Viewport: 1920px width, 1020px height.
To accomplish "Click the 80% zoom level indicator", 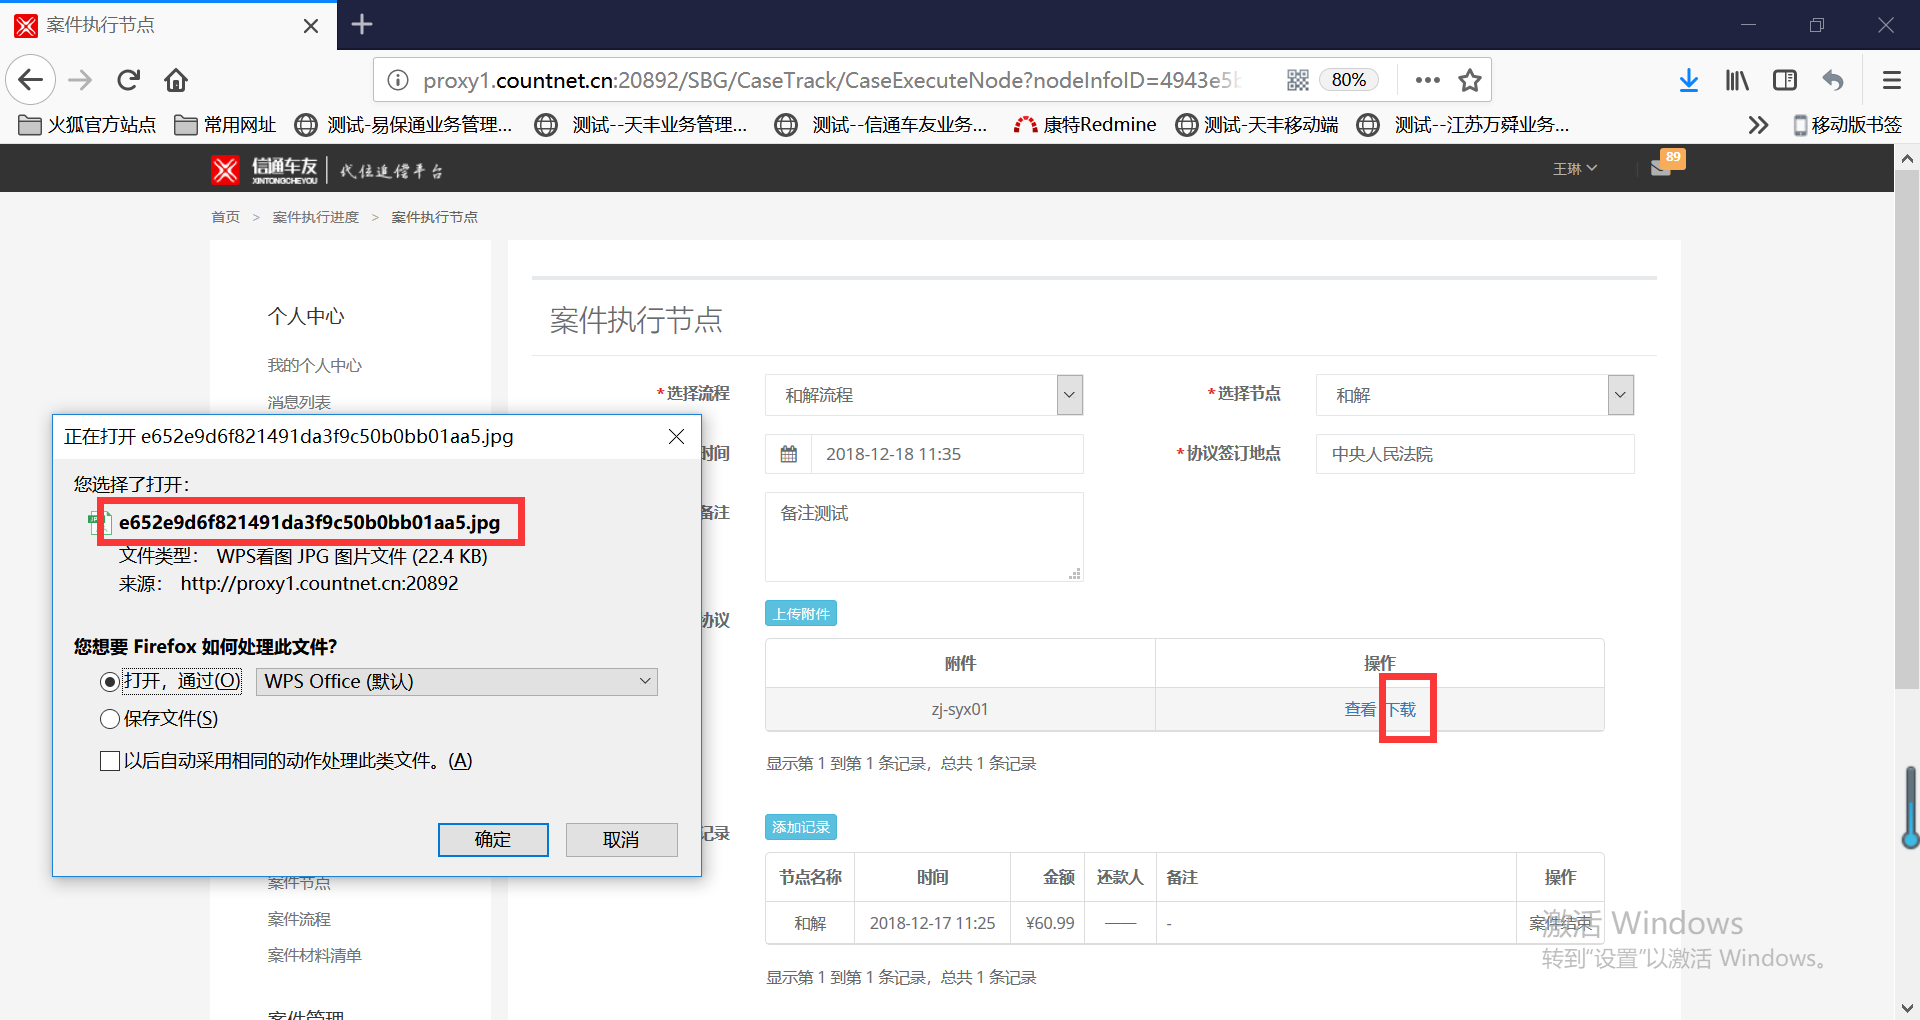I will click(x=1348, y=80).
